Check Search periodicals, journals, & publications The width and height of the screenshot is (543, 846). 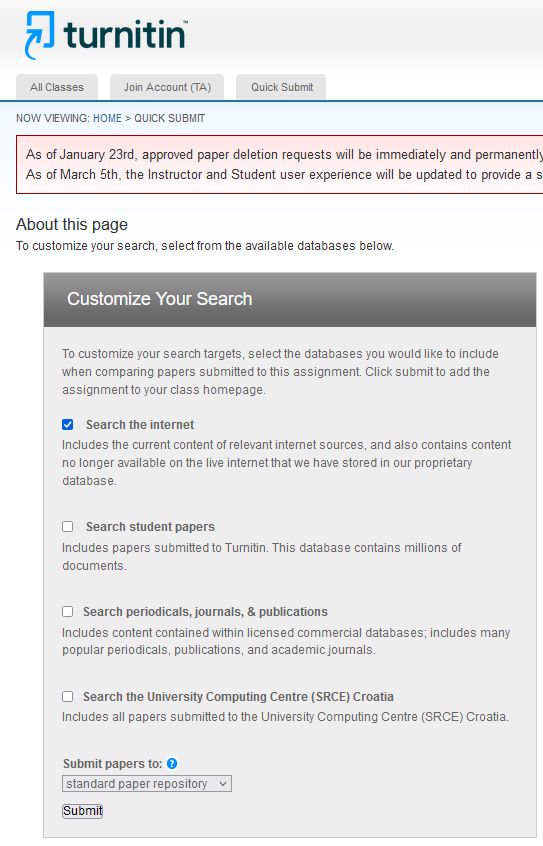(67, 611)
